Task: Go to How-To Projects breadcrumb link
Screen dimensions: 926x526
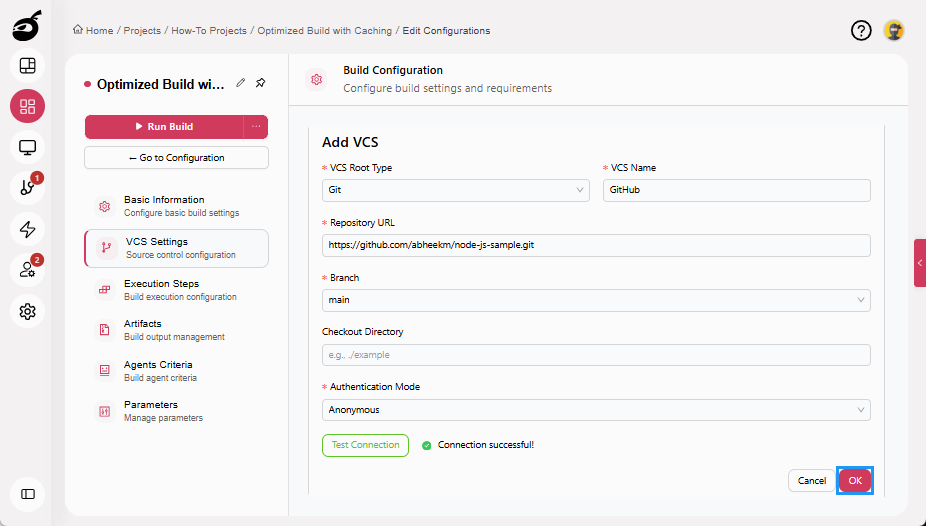Action: click(x=209, y=31)
